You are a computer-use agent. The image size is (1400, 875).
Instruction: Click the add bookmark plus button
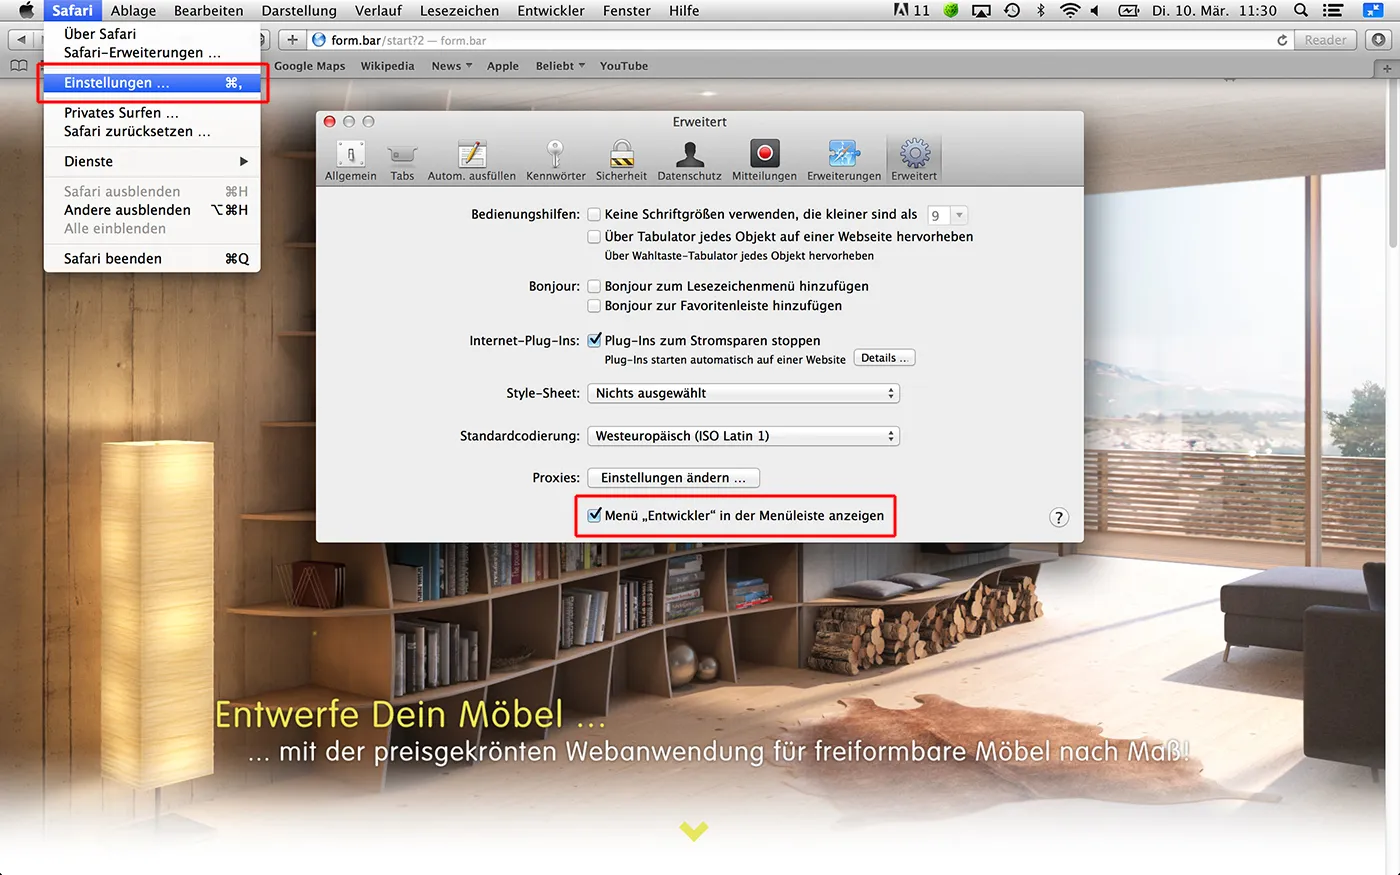point(292,40)
